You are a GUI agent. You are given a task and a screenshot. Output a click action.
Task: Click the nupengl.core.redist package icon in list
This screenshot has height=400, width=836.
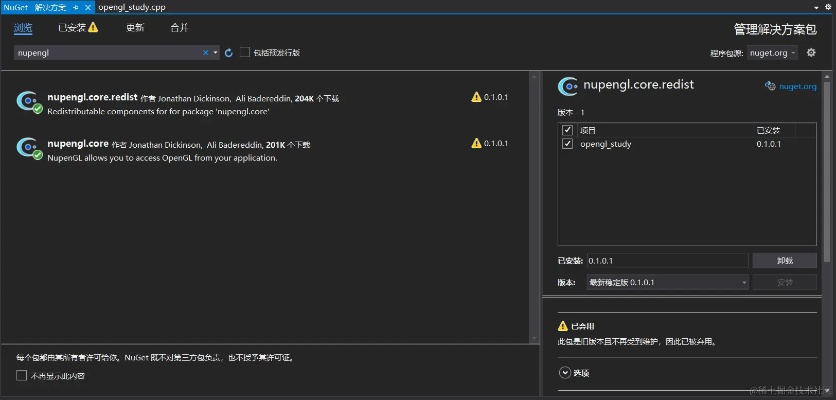tap(29, 101)
